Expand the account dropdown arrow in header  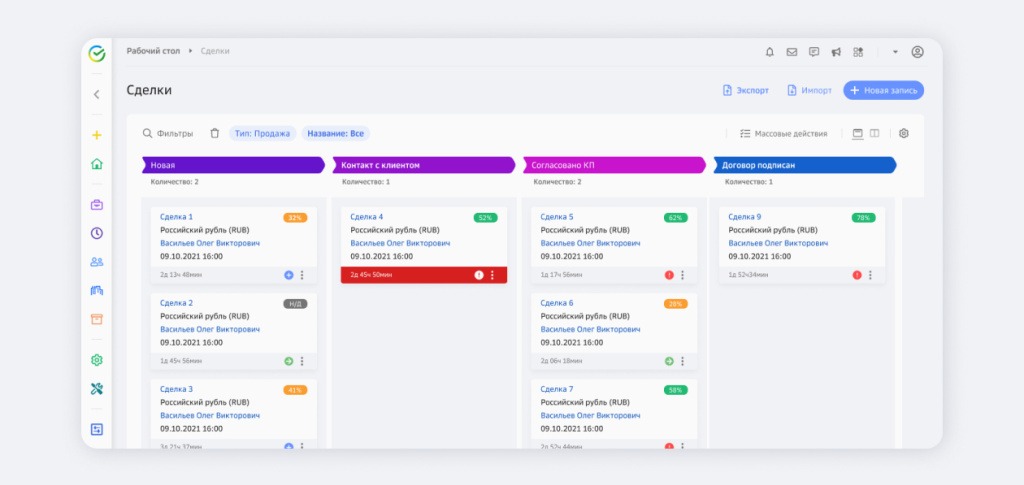(895, 52)
